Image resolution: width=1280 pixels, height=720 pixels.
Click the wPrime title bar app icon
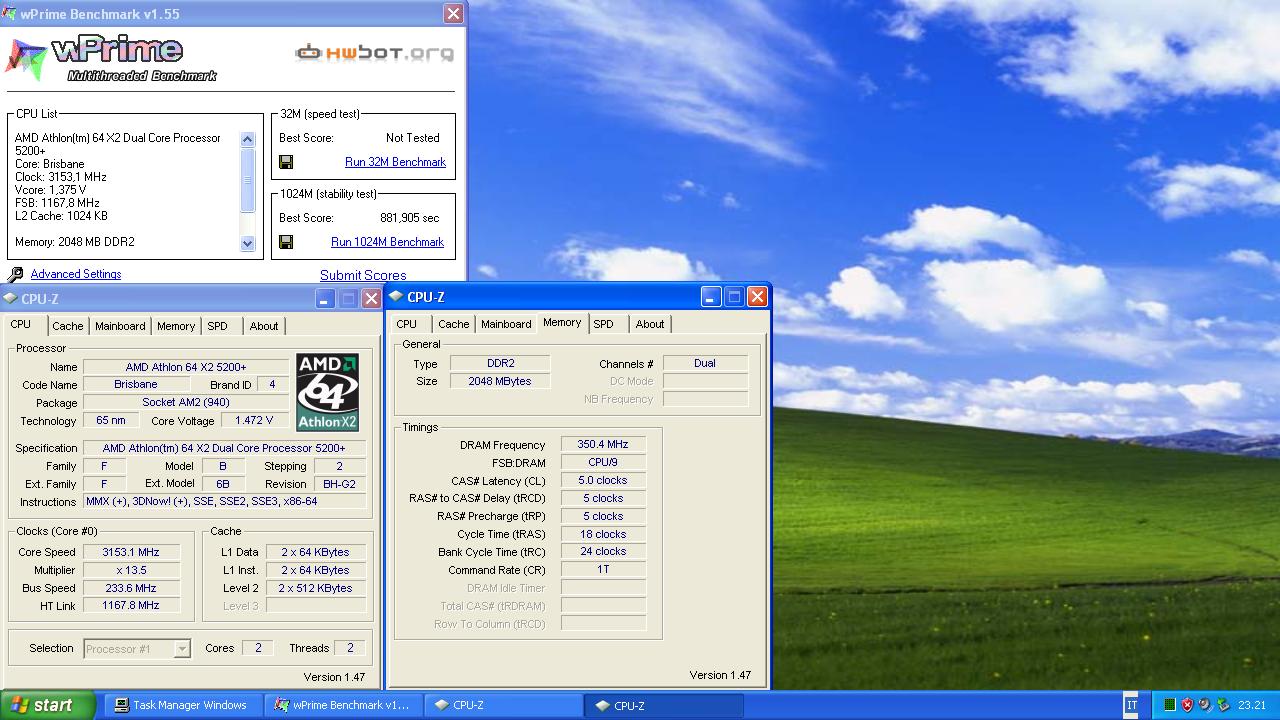pyautogui.click(x=10, y=14)
